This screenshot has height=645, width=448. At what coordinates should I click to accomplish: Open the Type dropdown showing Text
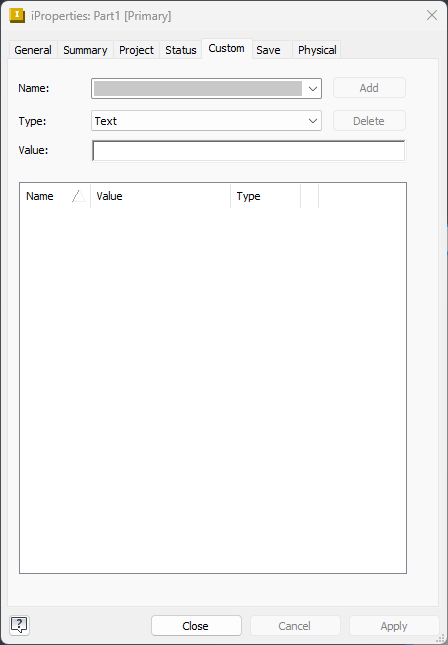coord(206,121)
